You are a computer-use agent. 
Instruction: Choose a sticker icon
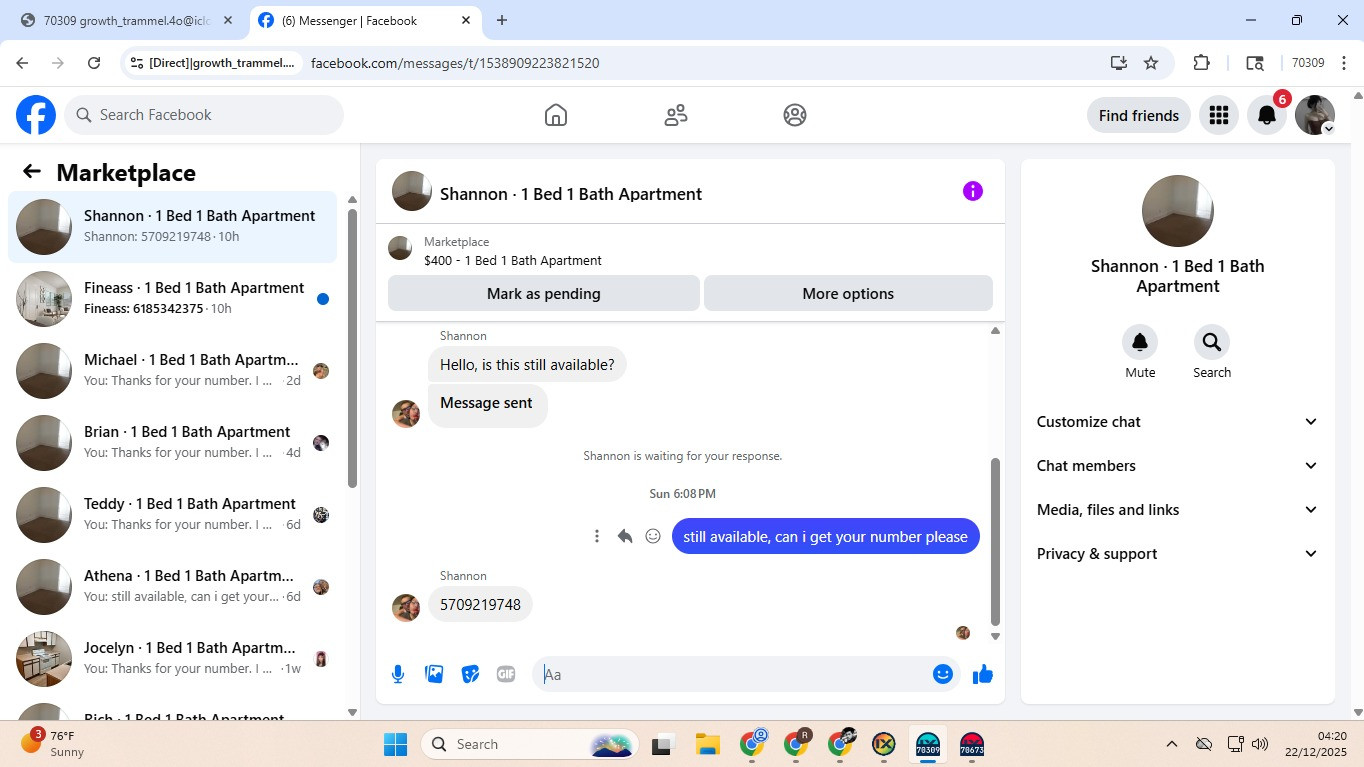[x=470, y=674]
